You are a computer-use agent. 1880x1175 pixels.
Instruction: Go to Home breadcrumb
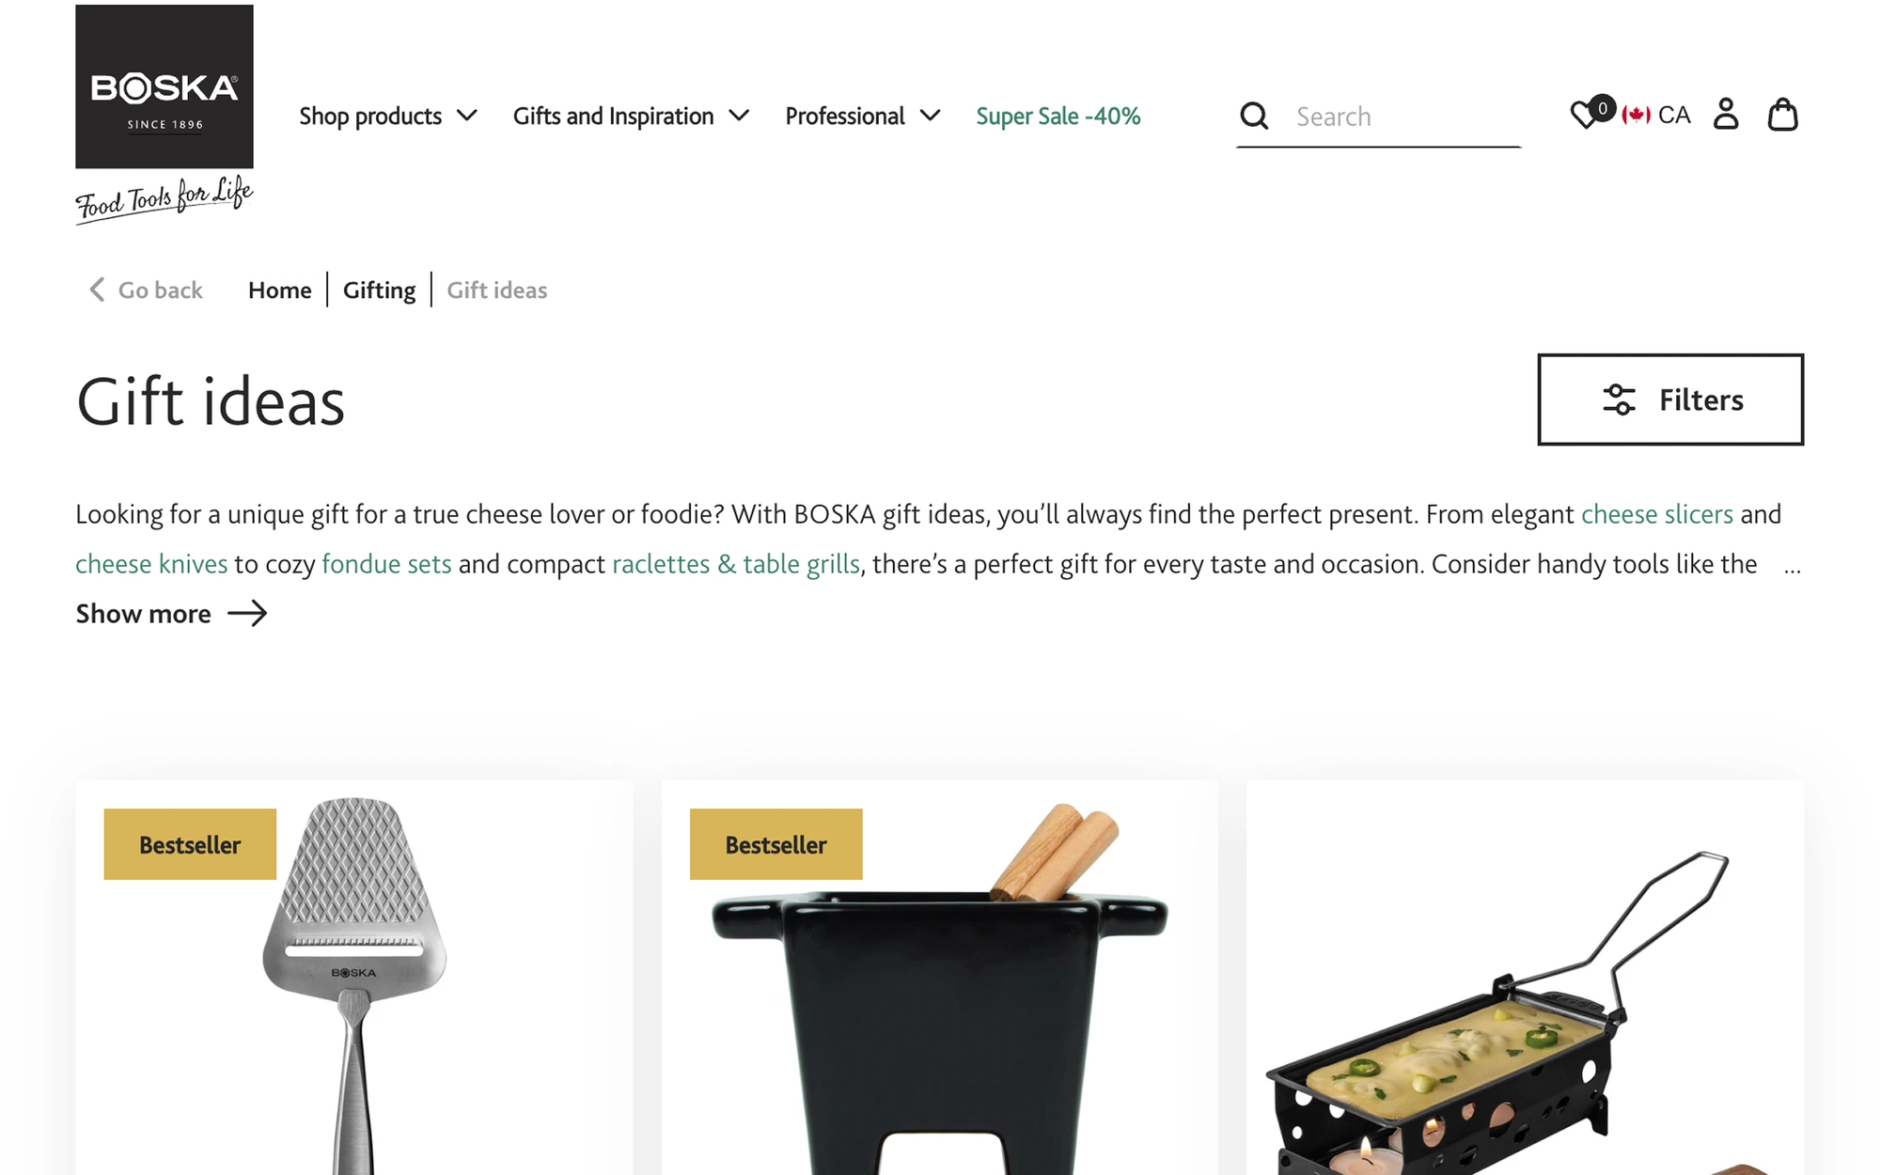tap(280, 289)
